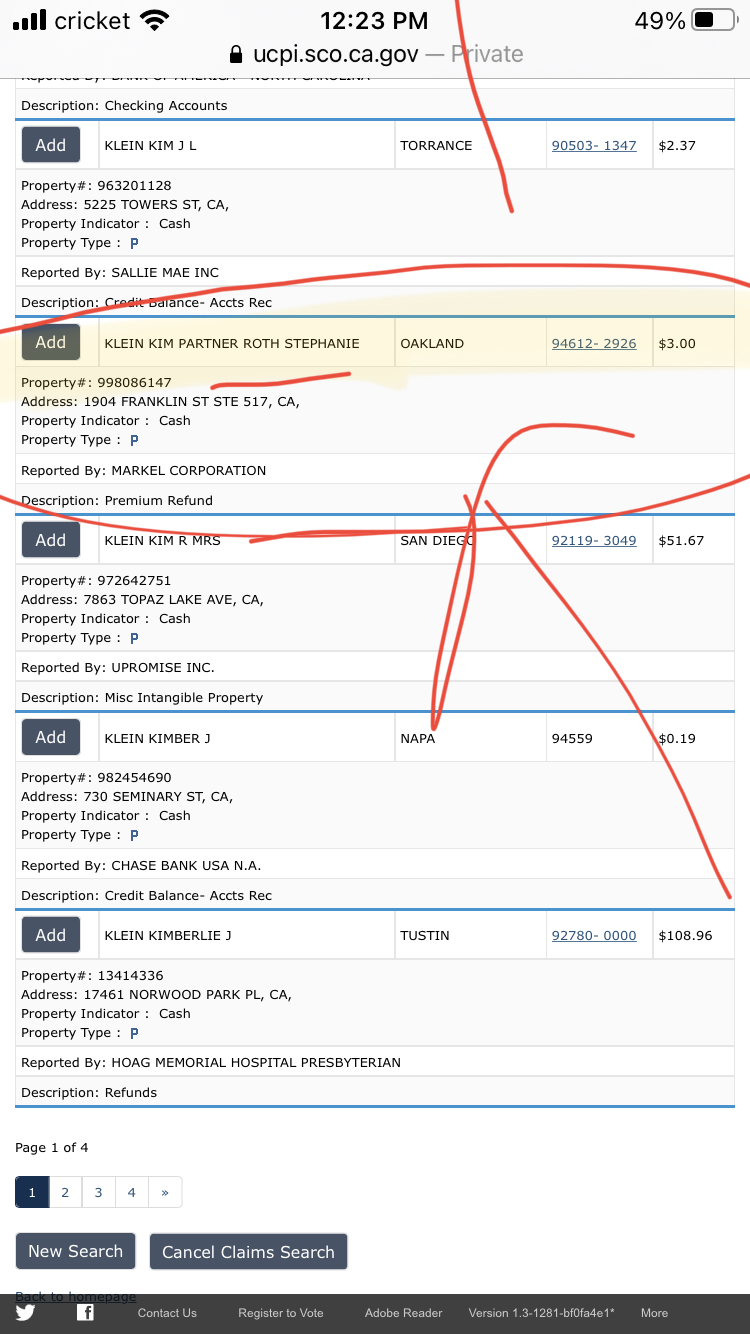Select Reported By: CHASE BANK USA N.A.
The height and width of the screenshot is (1334, 750).
tap(141, 866)
